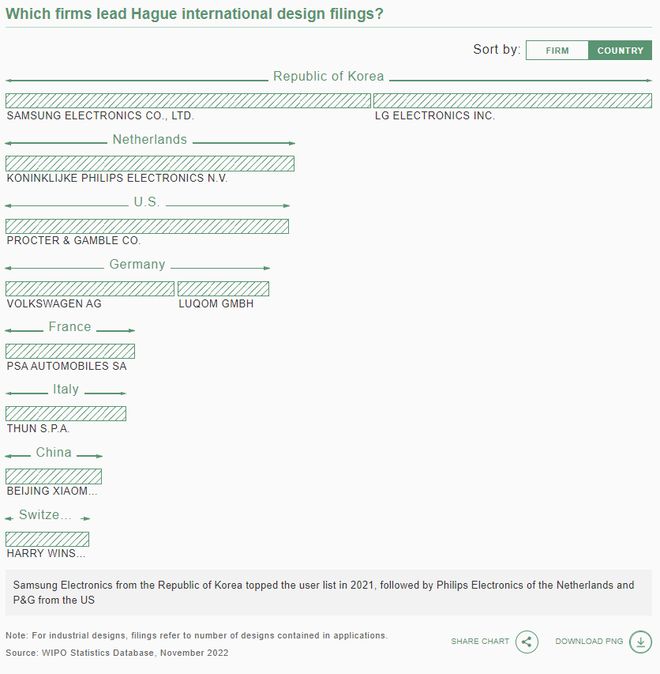Click the Koninklijke Philips Electronics bar

pos(150,164)
